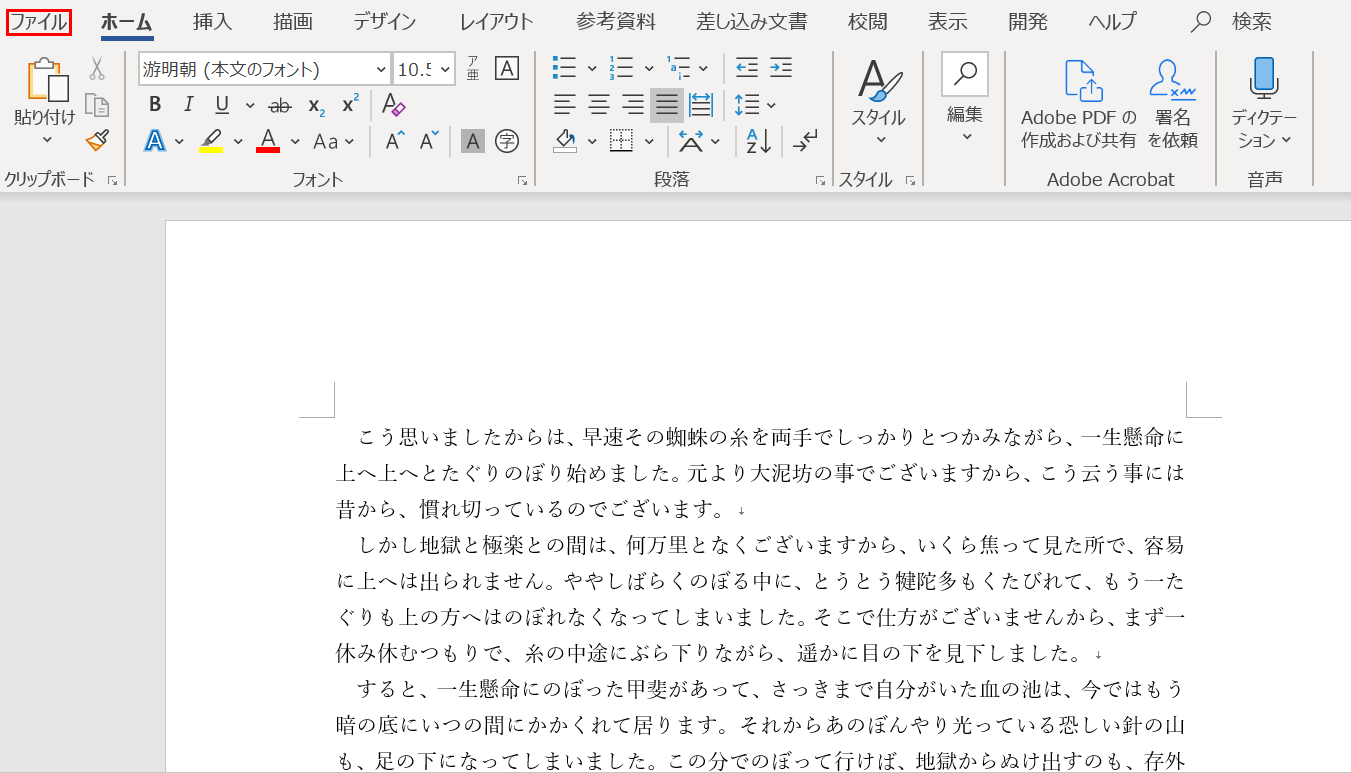Screen dimensions: 1351x773
Task: Click Adobe PDF の作成および共有 button
Action: click(x=1078, y=104)
